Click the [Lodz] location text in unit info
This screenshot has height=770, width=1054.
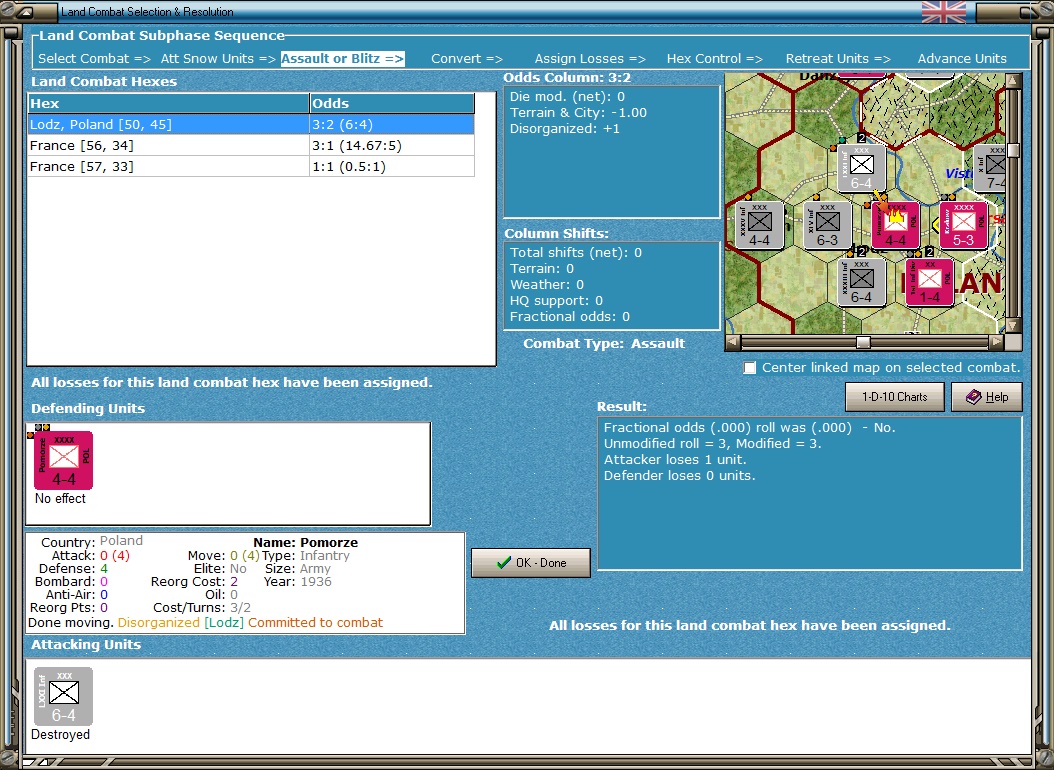[x=224, y=623]
